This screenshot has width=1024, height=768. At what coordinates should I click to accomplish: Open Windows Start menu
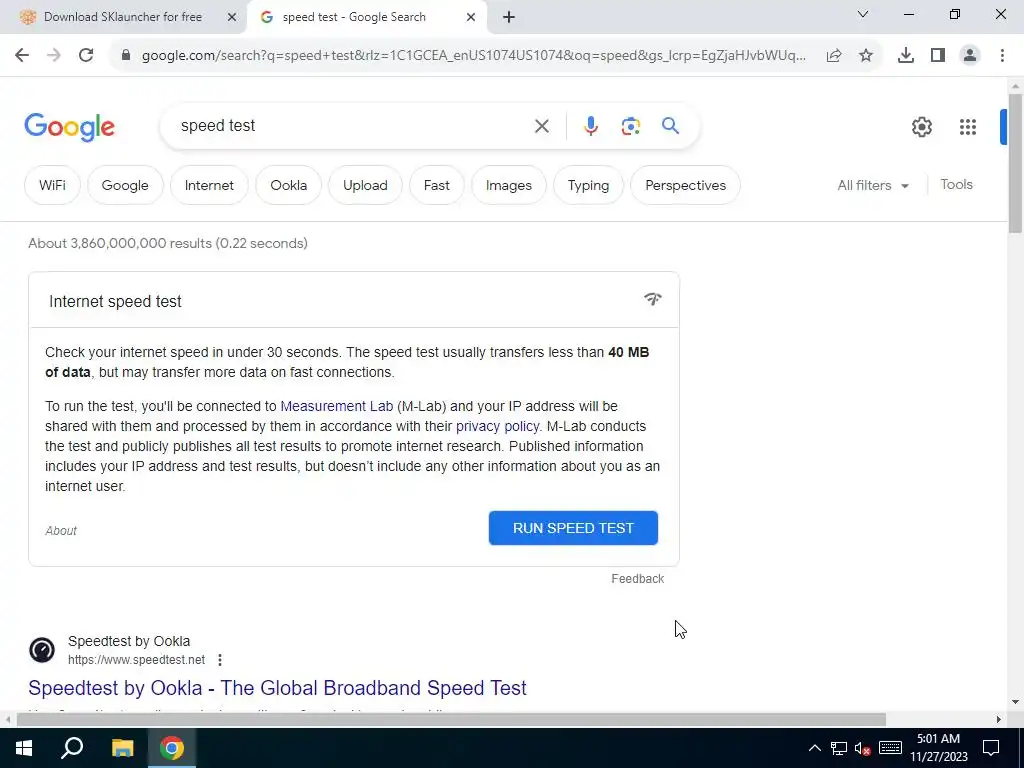[x=24, y=748]
